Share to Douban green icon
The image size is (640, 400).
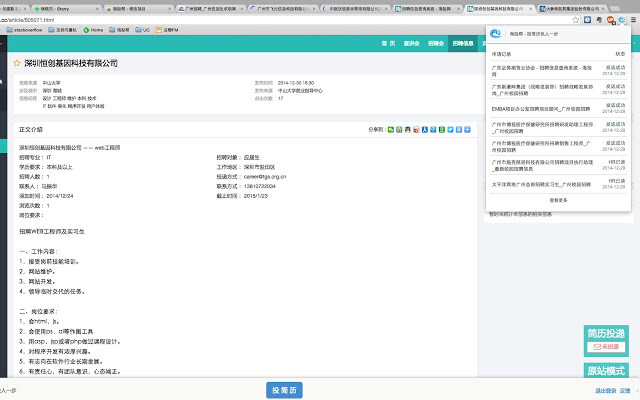point(442,130)
